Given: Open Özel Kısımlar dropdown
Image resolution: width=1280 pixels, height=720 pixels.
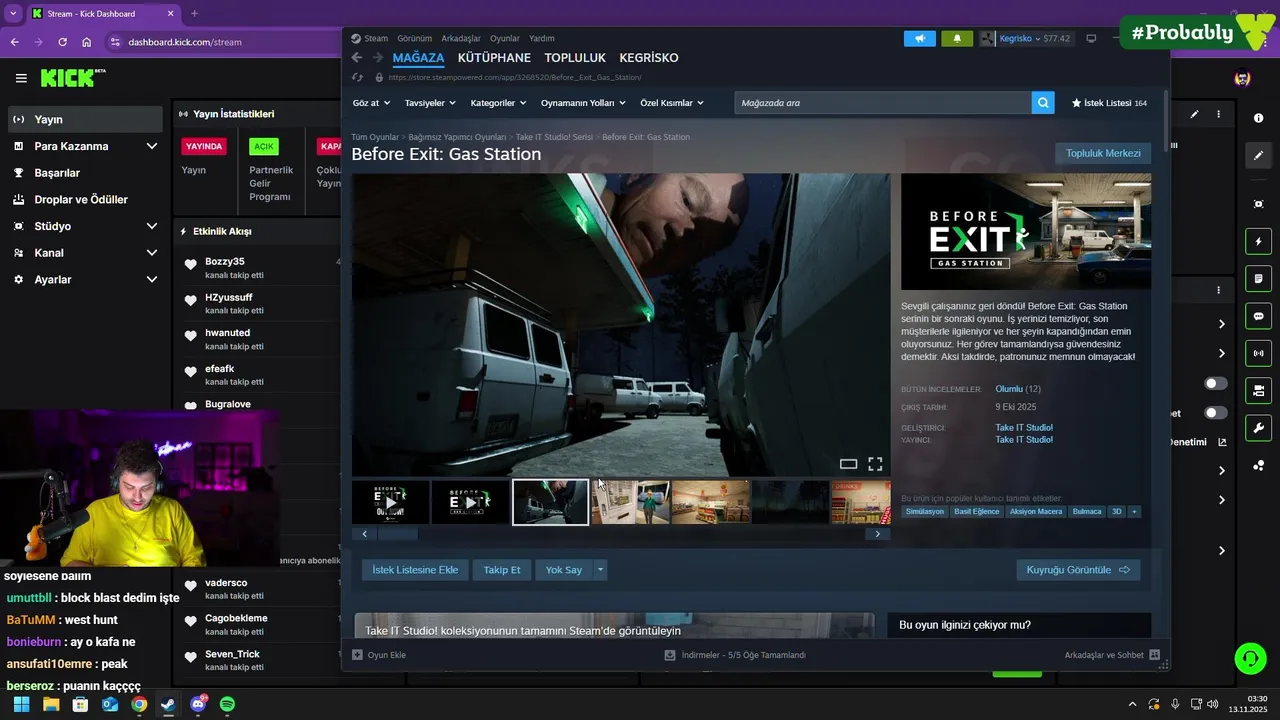Looking at the screenshot, I should pos(672,103).
